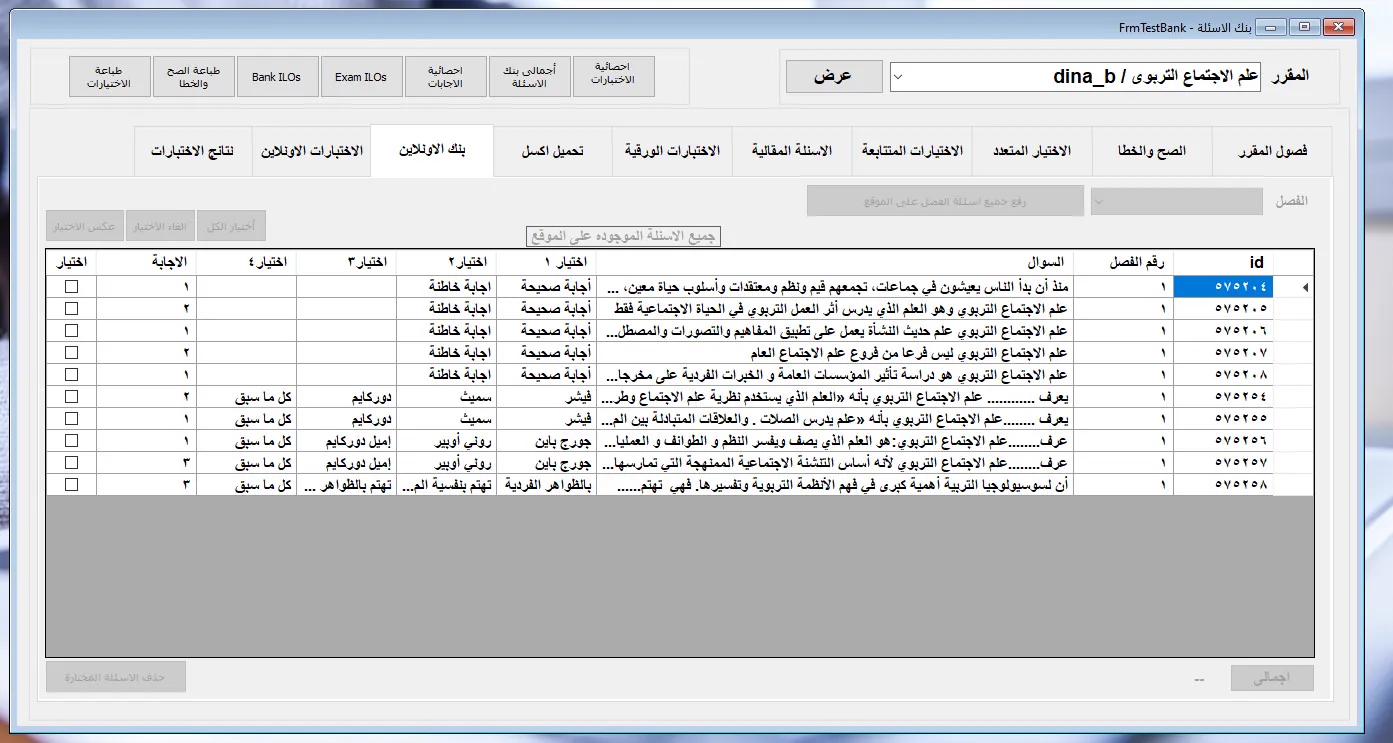Select the checkbox in row ٥٧٥٢٥٧
The width and height of the screenshot is (1393, 743).
[71, 463]
